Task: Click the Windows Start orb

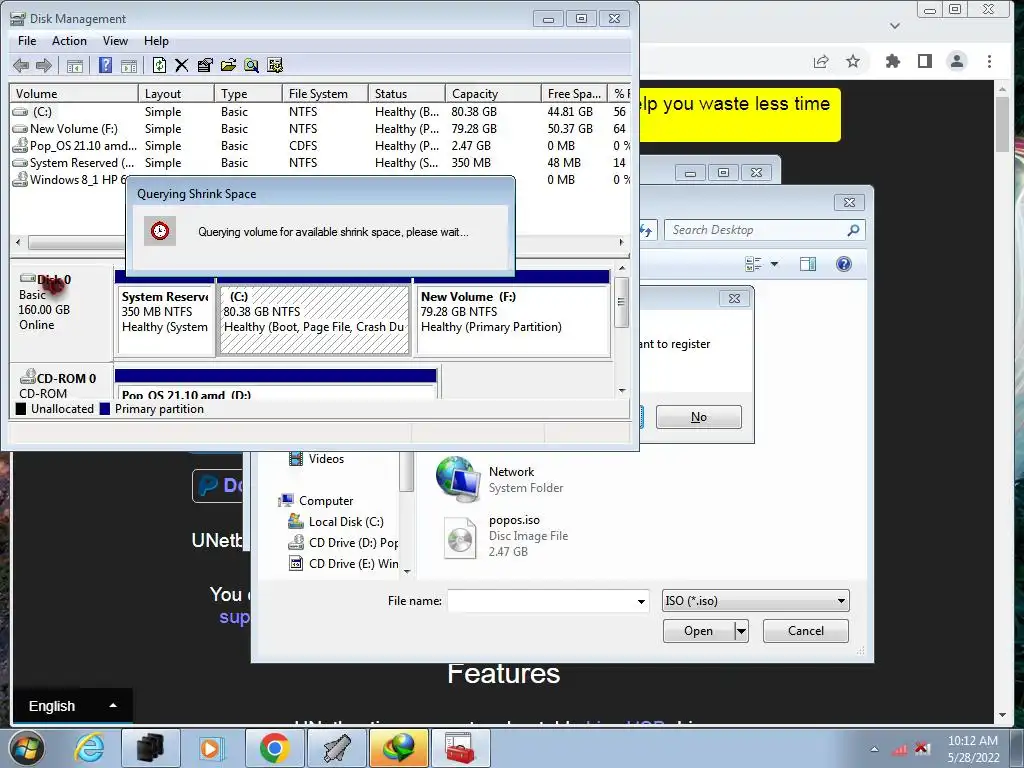Action: click(x=27, y=748)
